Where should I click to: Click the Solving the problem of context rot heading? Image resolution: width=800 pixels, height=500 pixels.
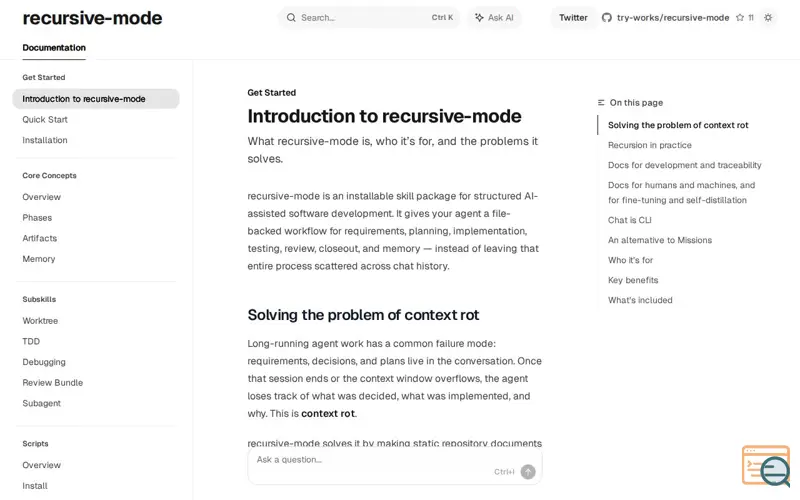pos(363,315)
